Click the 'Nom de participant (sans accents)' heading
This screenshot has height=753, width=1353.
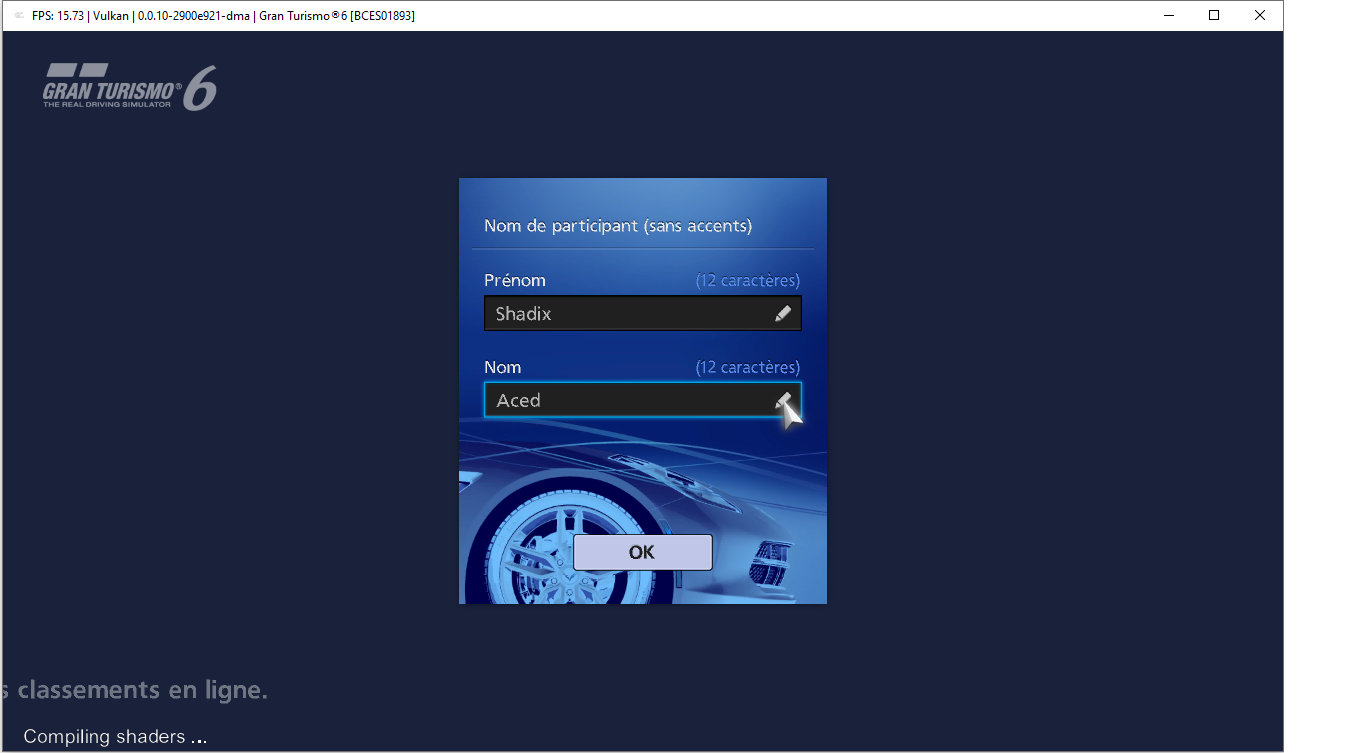pos(618,226)
